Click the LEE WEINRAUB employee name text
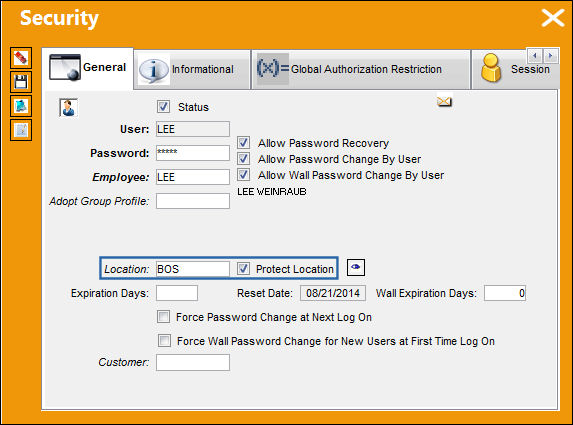573x425 pixels. (x=272, y=192)
